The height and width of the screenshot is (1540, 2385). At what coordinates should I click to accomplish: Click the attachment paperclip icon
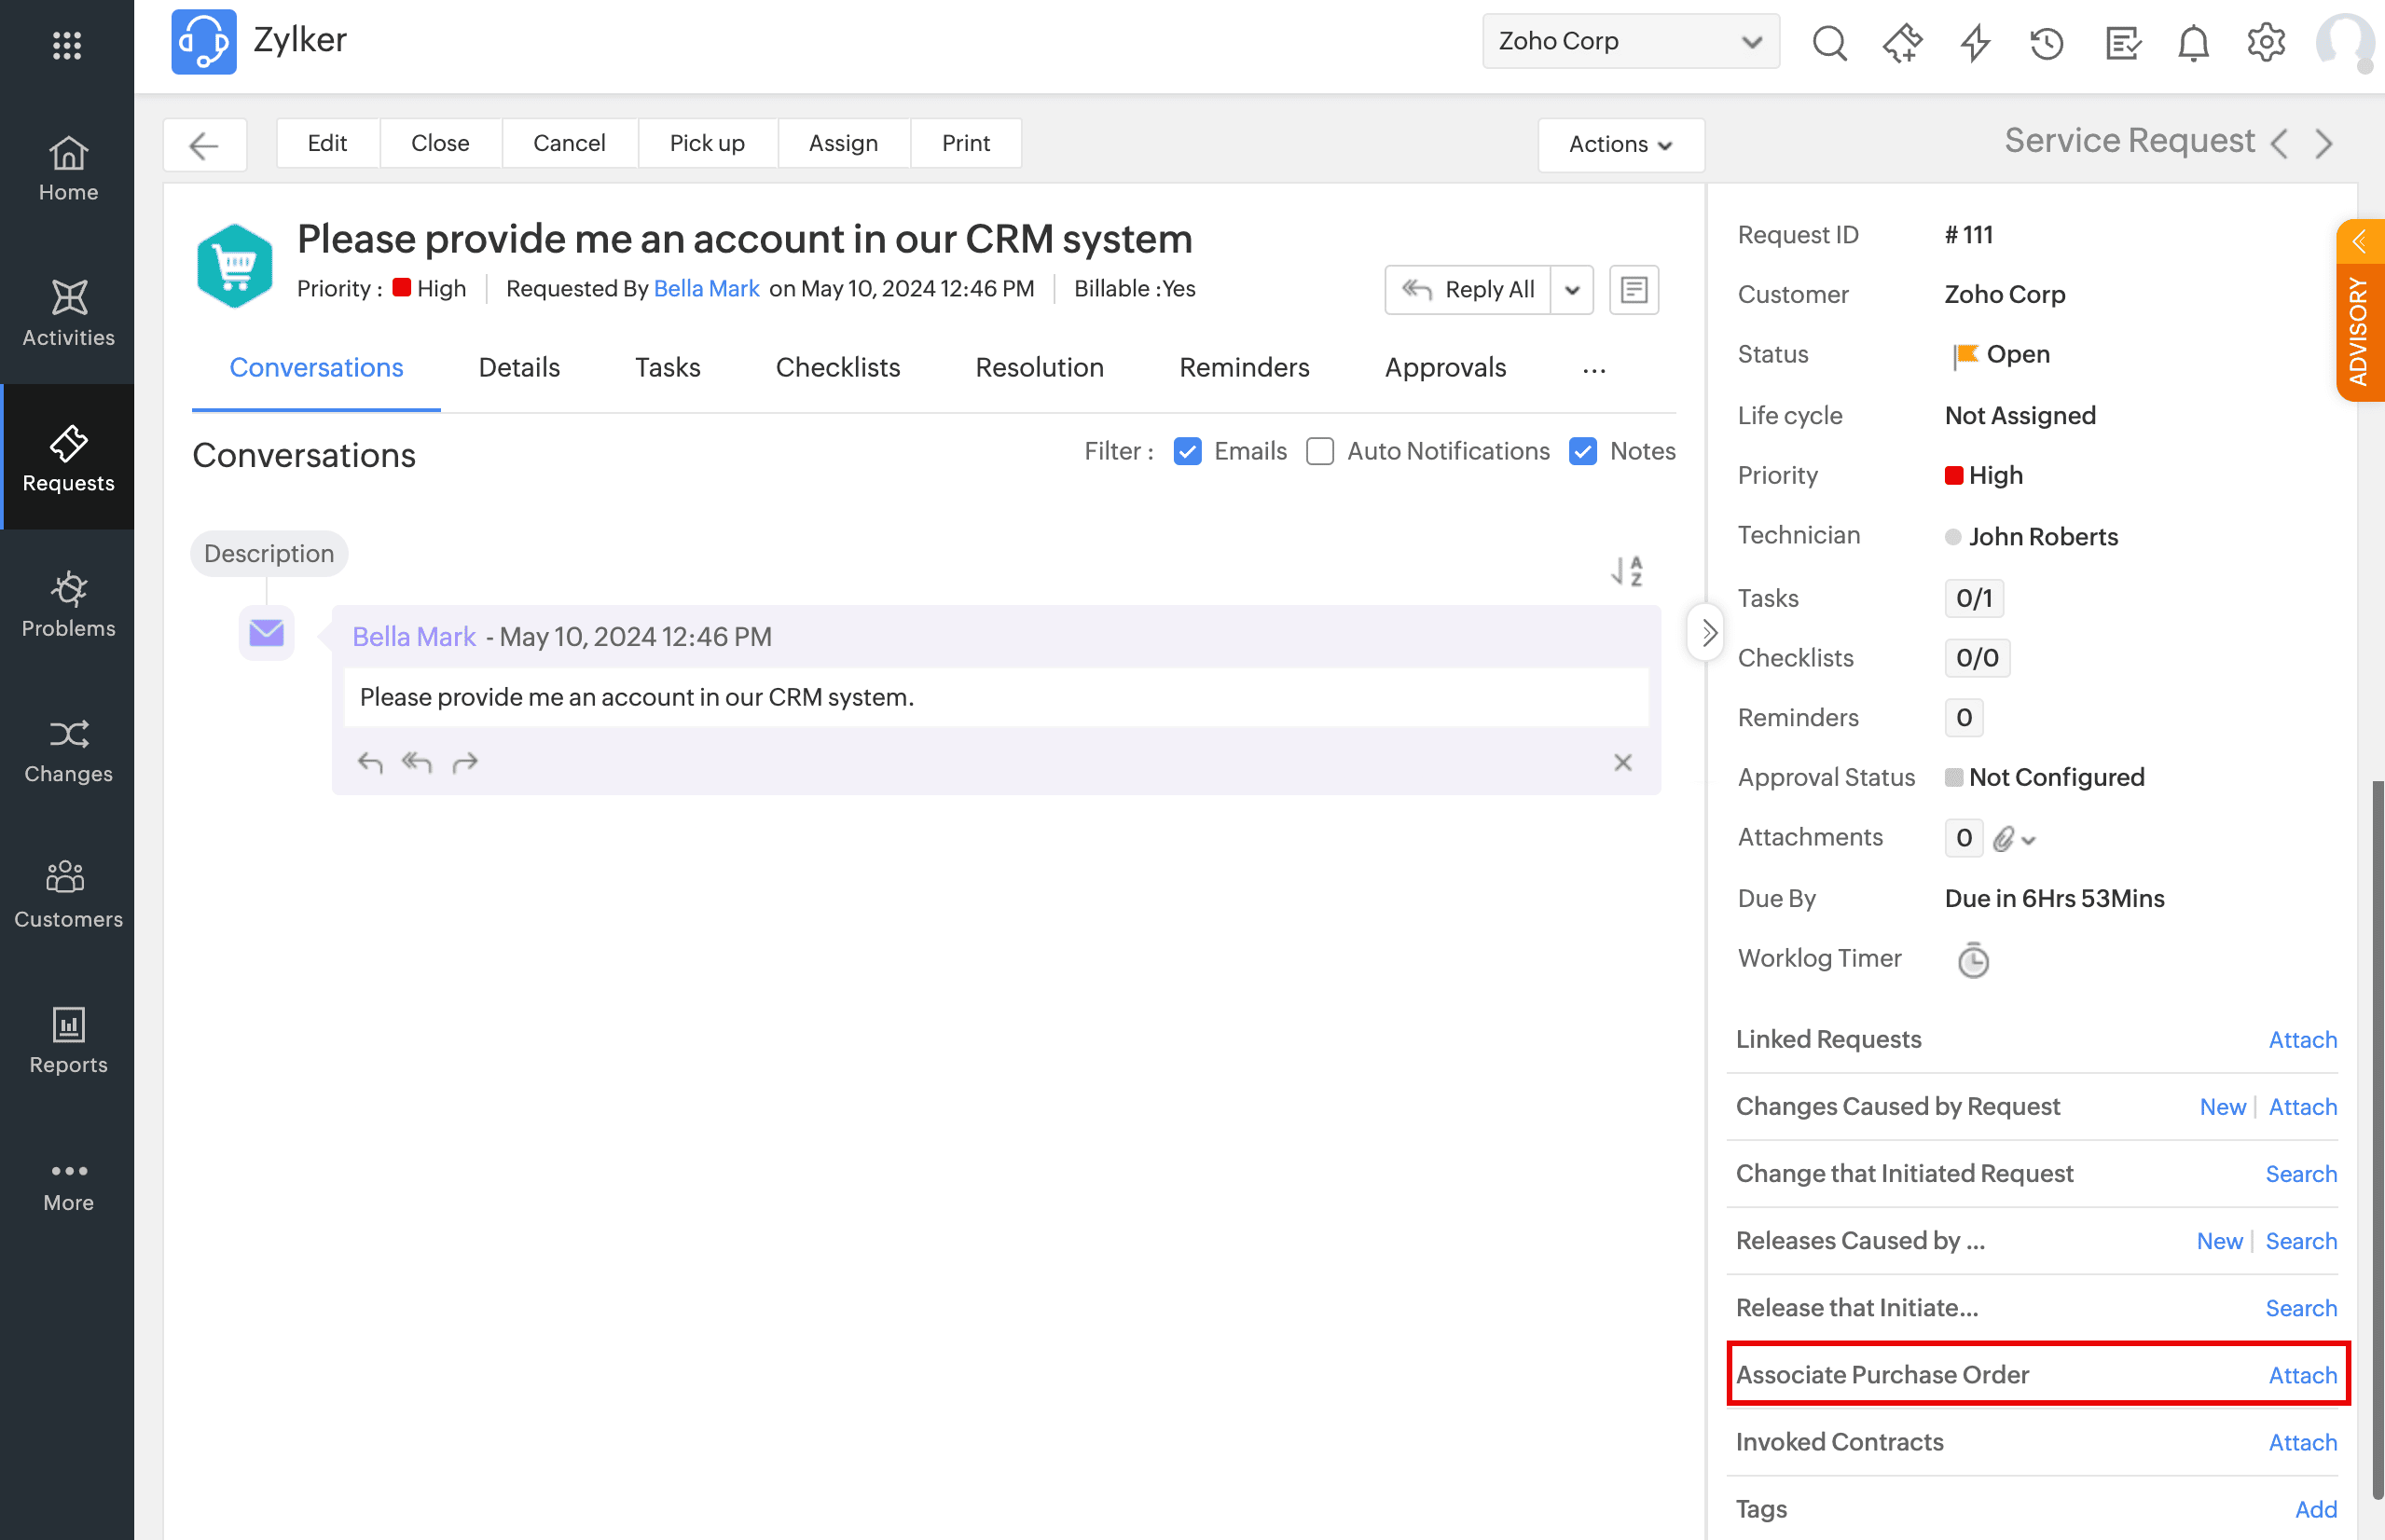(2004, 838)
